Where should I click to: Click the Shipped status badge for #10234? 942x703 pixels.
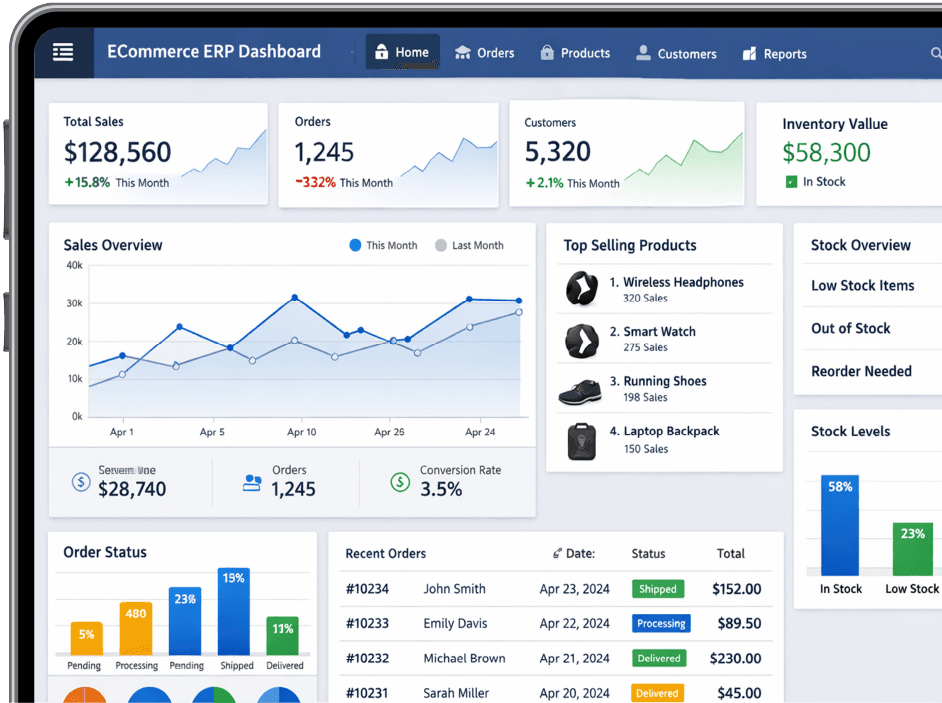[658, 589]
